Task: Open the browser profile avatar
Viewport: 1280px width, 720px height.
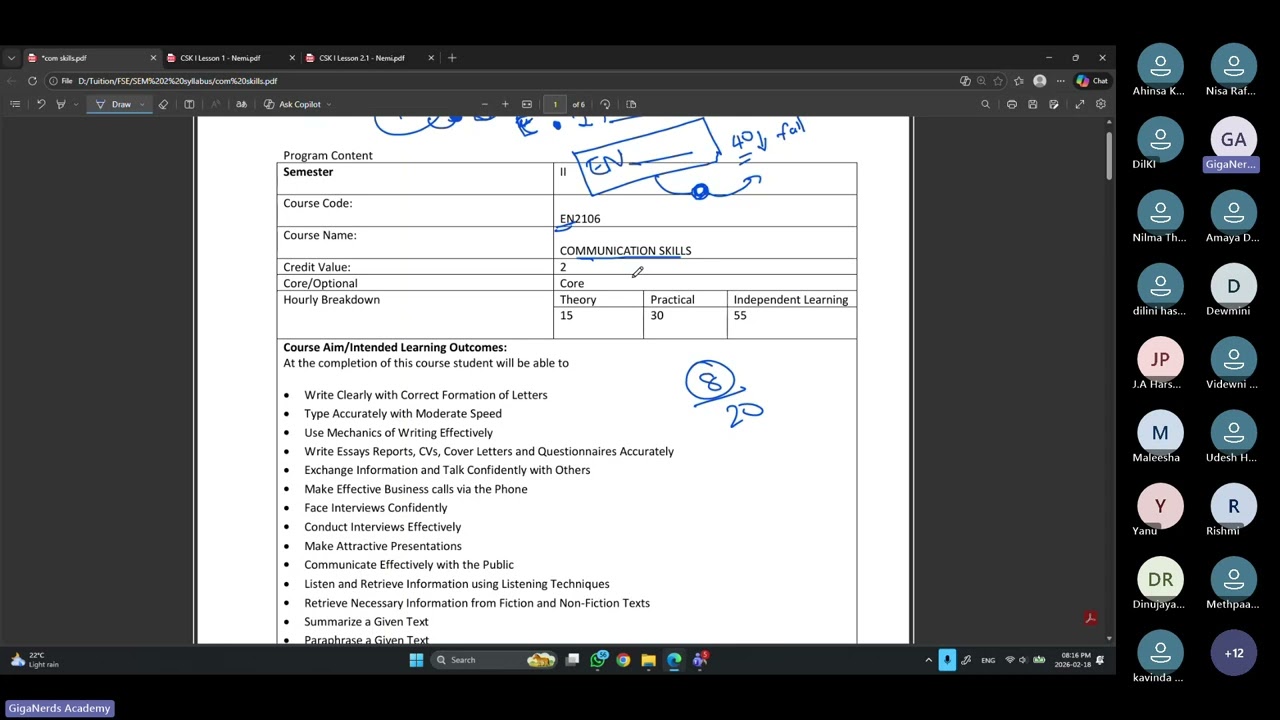Action: tap(1040, 81)
